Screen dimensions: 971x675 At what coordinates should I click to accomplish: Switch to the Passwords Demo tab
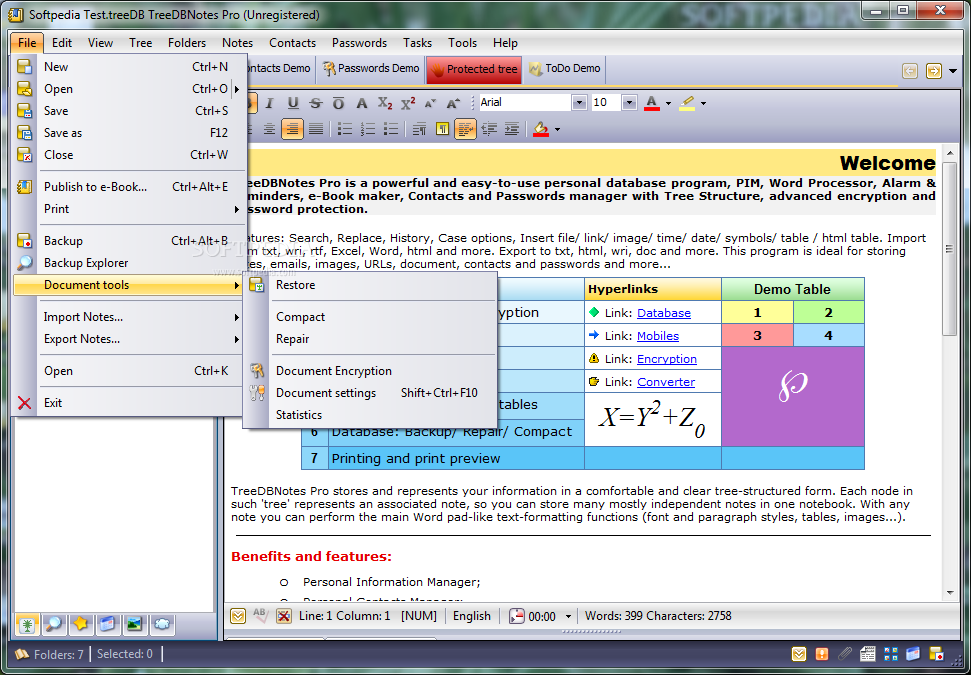pyautogui.click(x=370, y=69)
